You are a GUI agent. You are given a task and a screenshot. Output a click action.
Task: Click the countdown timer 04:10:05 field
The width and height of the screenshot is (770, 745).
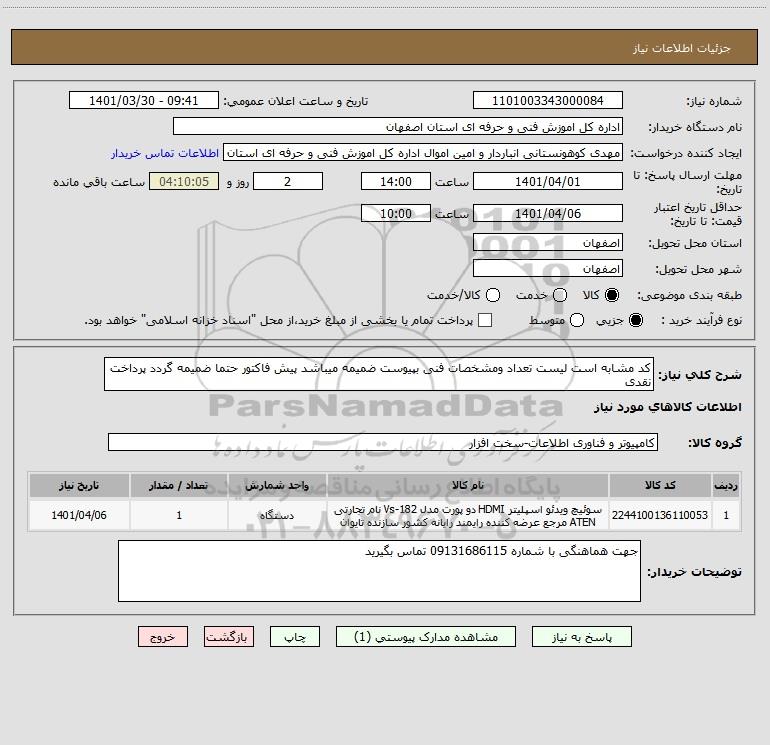pos(184,181)
